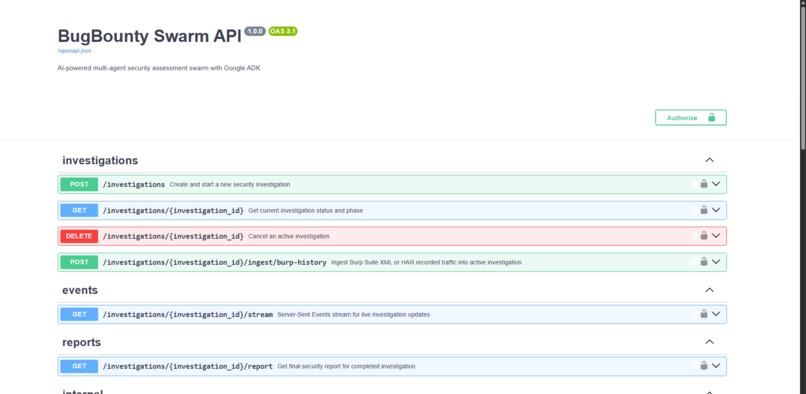Click GET badge on current status row
The width and height of the screenshot is (806, 394).
pyautogui.click(x=79, y=210)
